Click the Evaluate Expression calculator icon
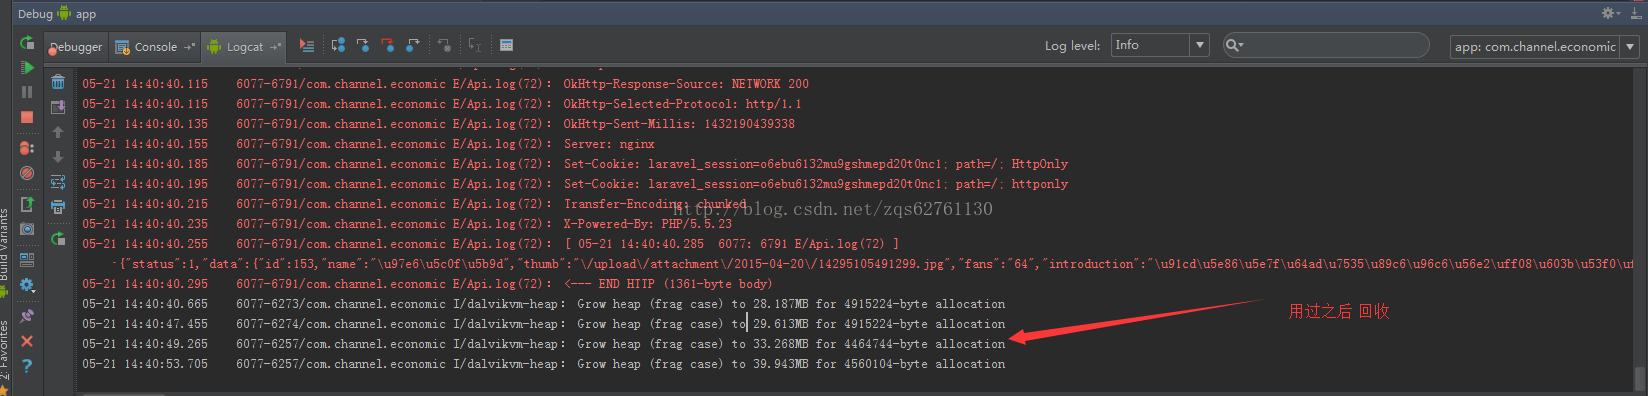This screenshot has width=1648, height=396. click(x=506, y=45)
